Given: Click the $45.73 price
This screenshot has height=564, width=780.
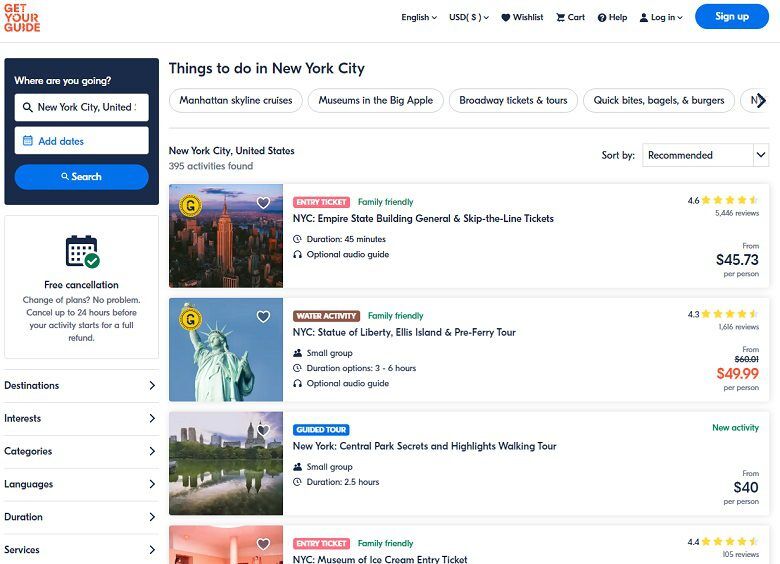Looking at the screenshot, I should point(737,260).
